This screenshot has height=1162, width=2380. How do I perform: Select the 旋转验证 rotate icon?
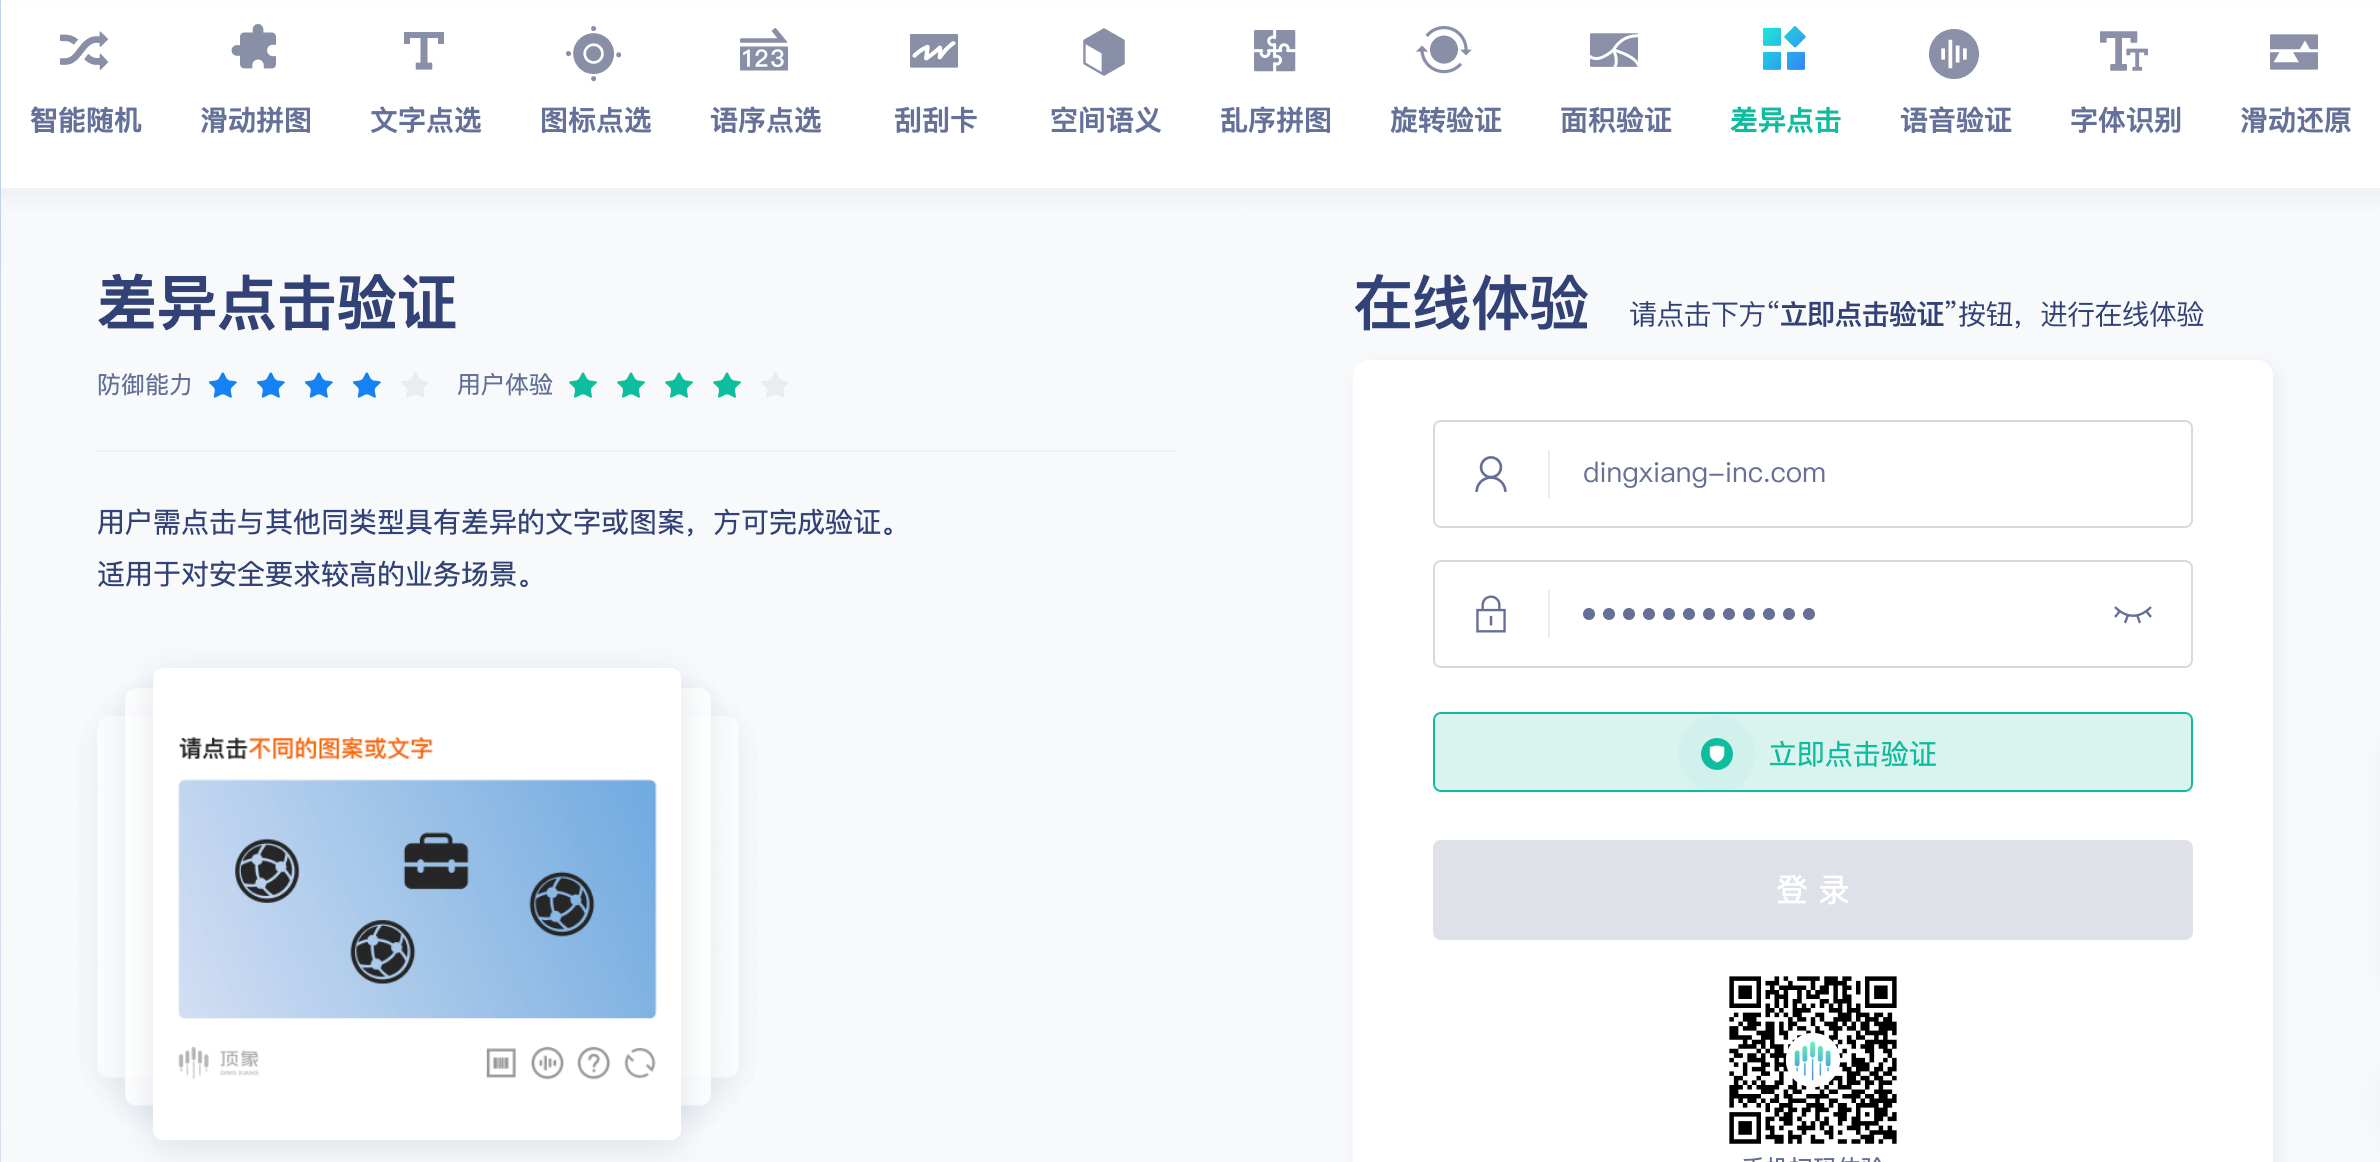1444,50
